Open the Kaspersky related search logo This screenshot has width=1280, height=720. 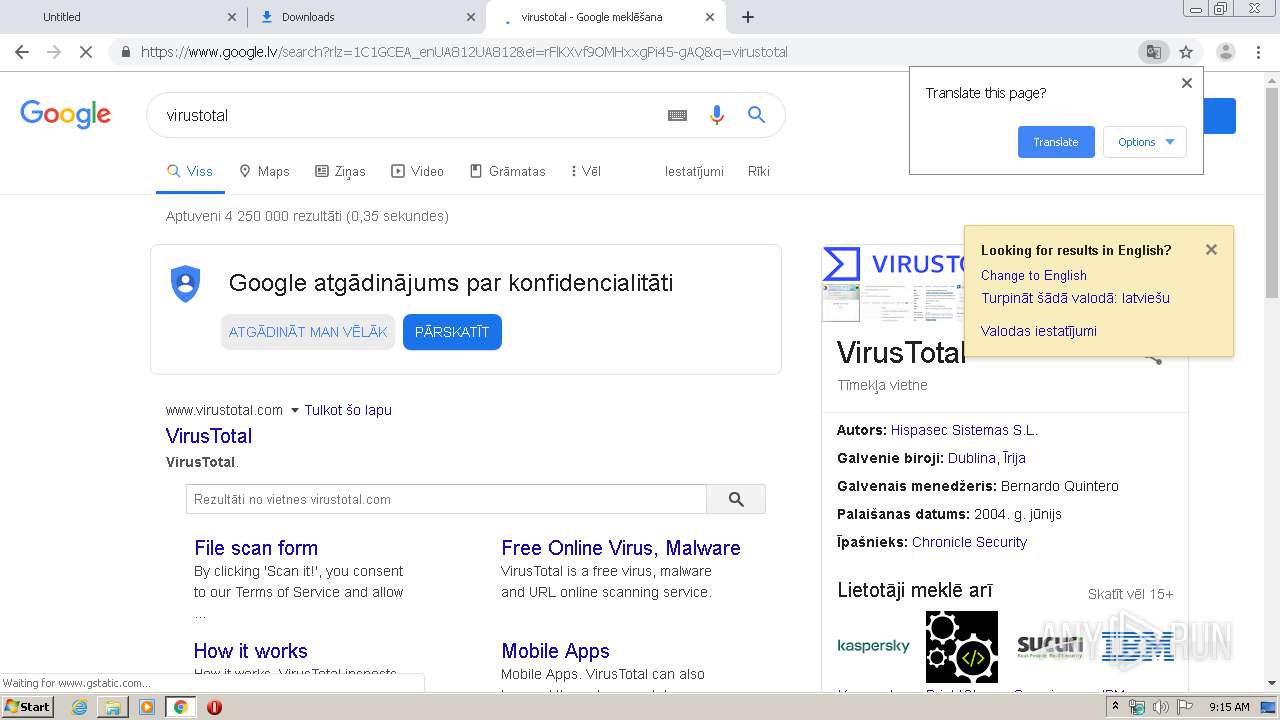(873, 646)
